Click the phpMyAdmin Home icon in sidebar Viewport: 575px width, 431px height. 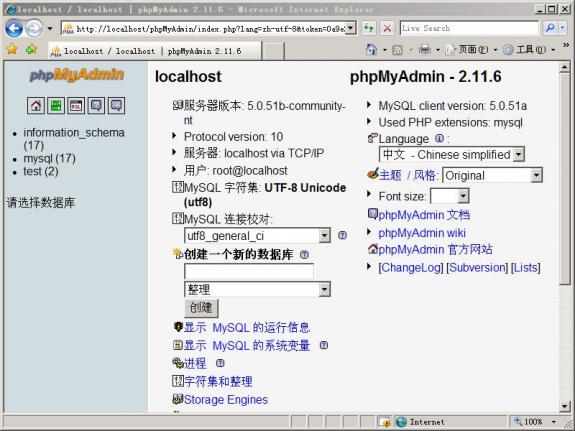[36, 106]
